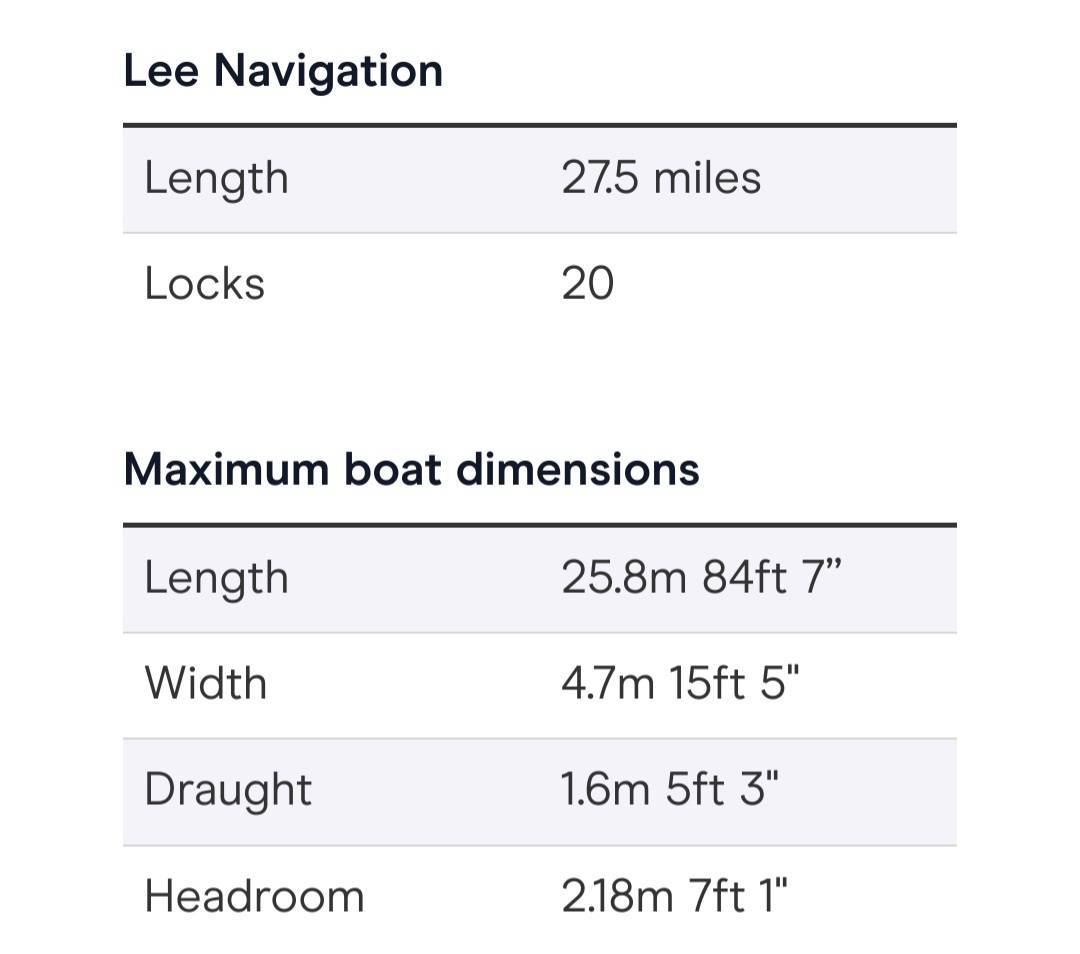
Task: Select the Headroom row label
Action: 254,896
